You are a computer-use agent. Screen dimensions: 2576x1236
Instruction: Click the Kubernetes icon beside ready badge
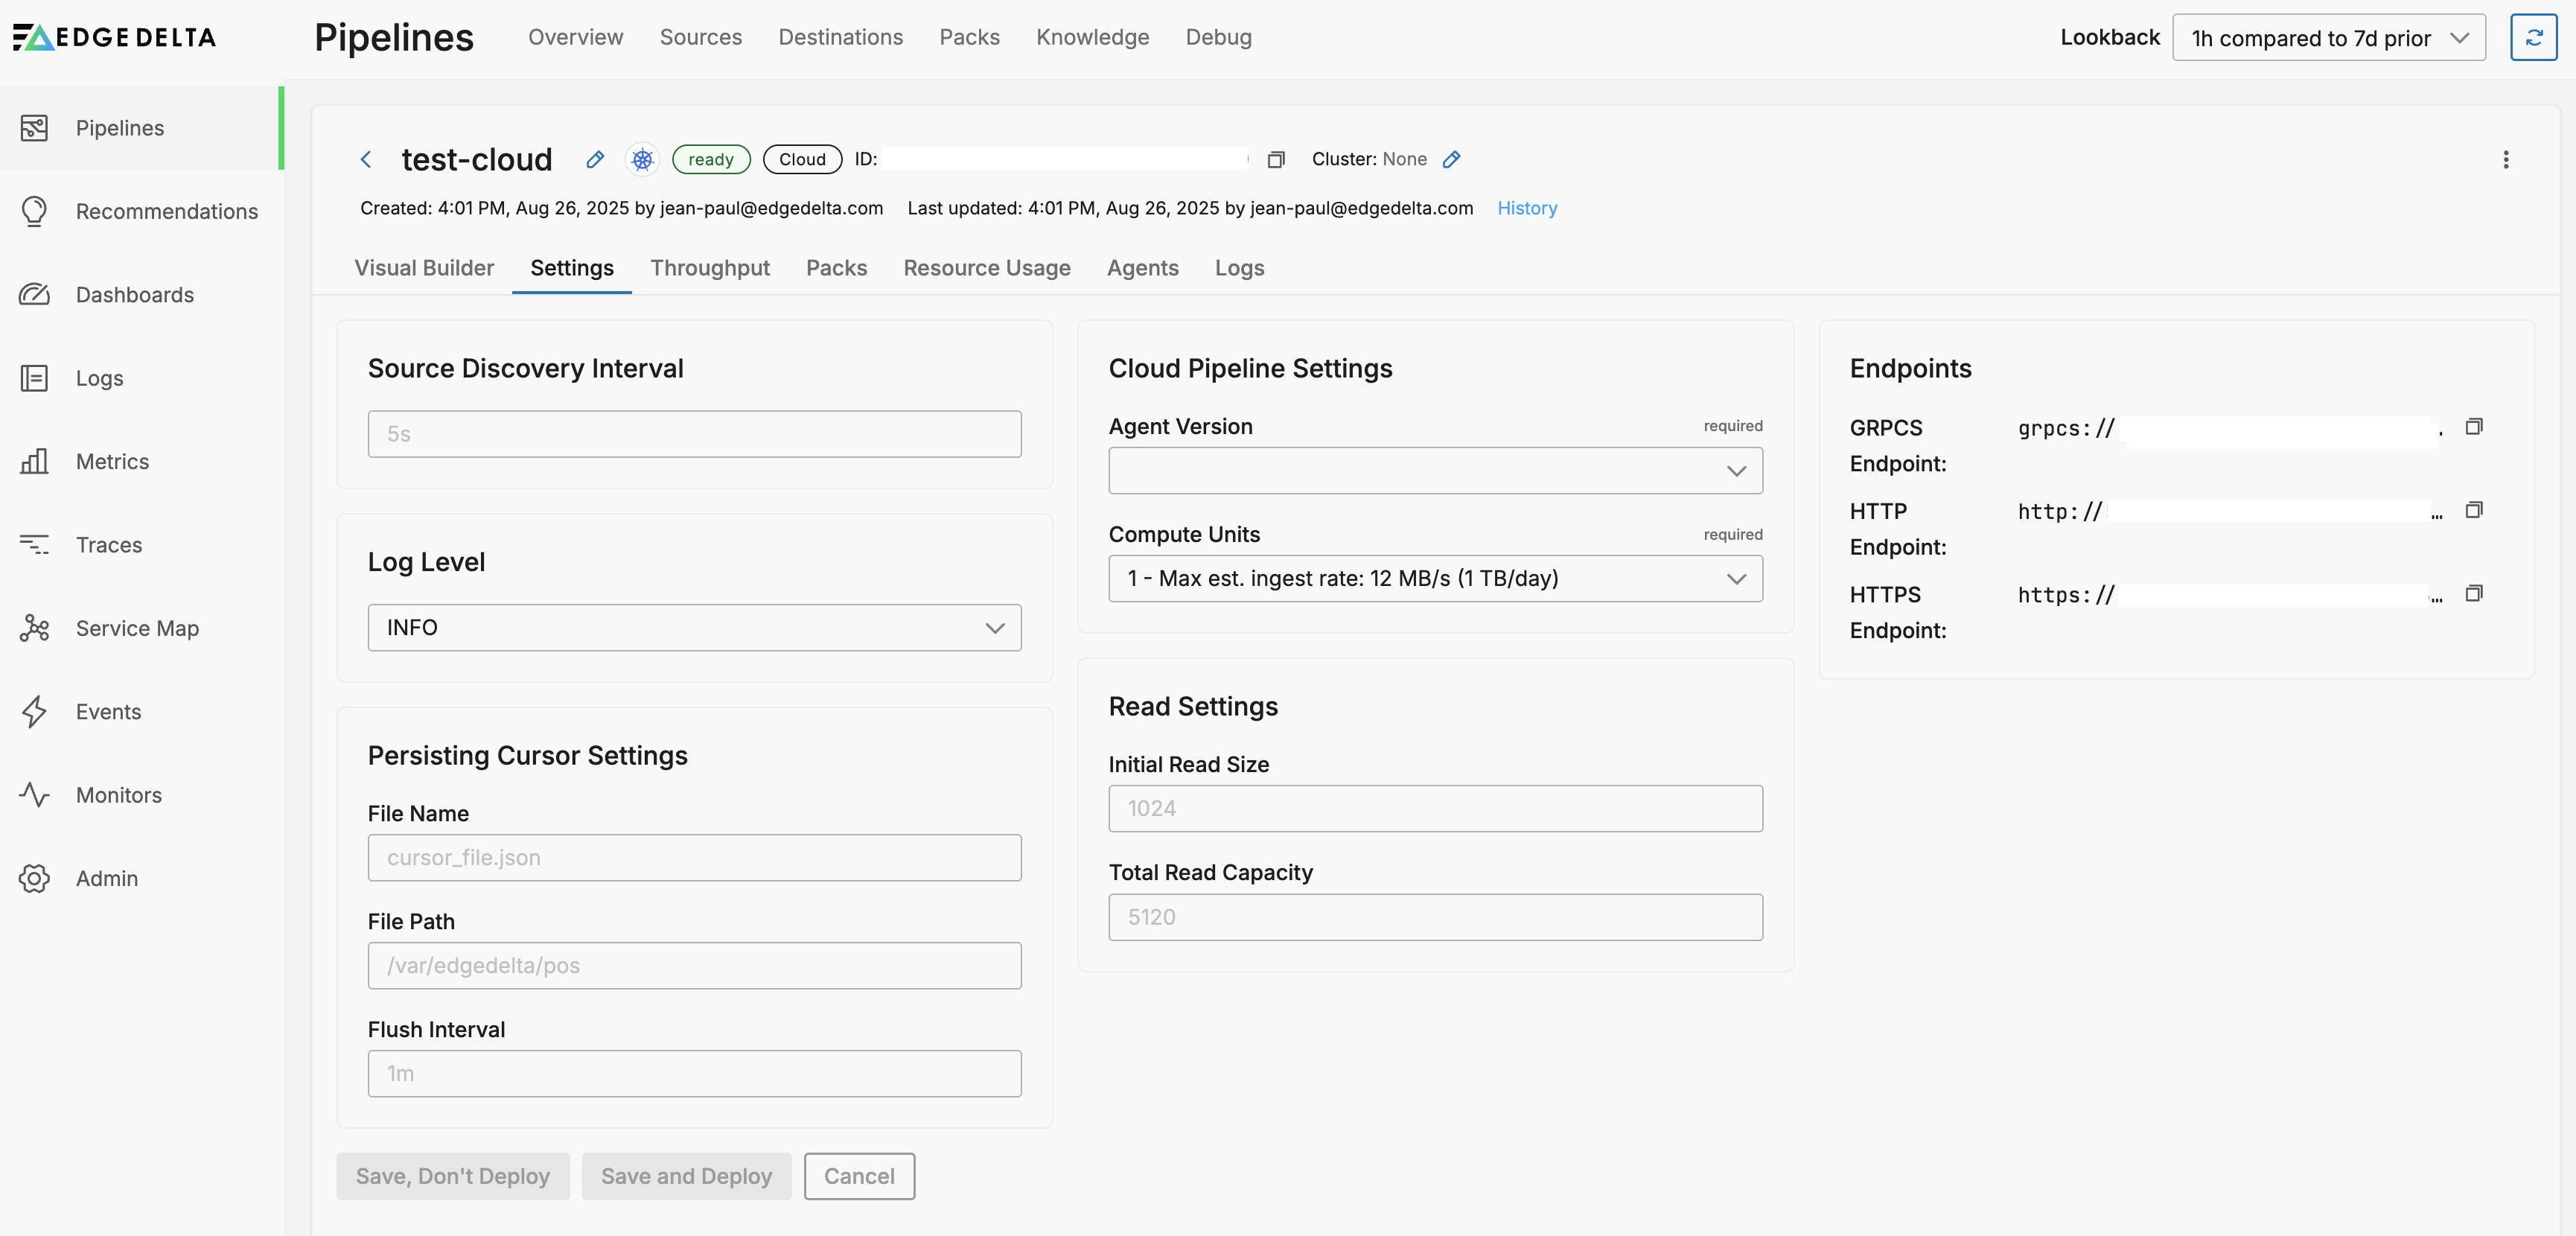(642, 159)
